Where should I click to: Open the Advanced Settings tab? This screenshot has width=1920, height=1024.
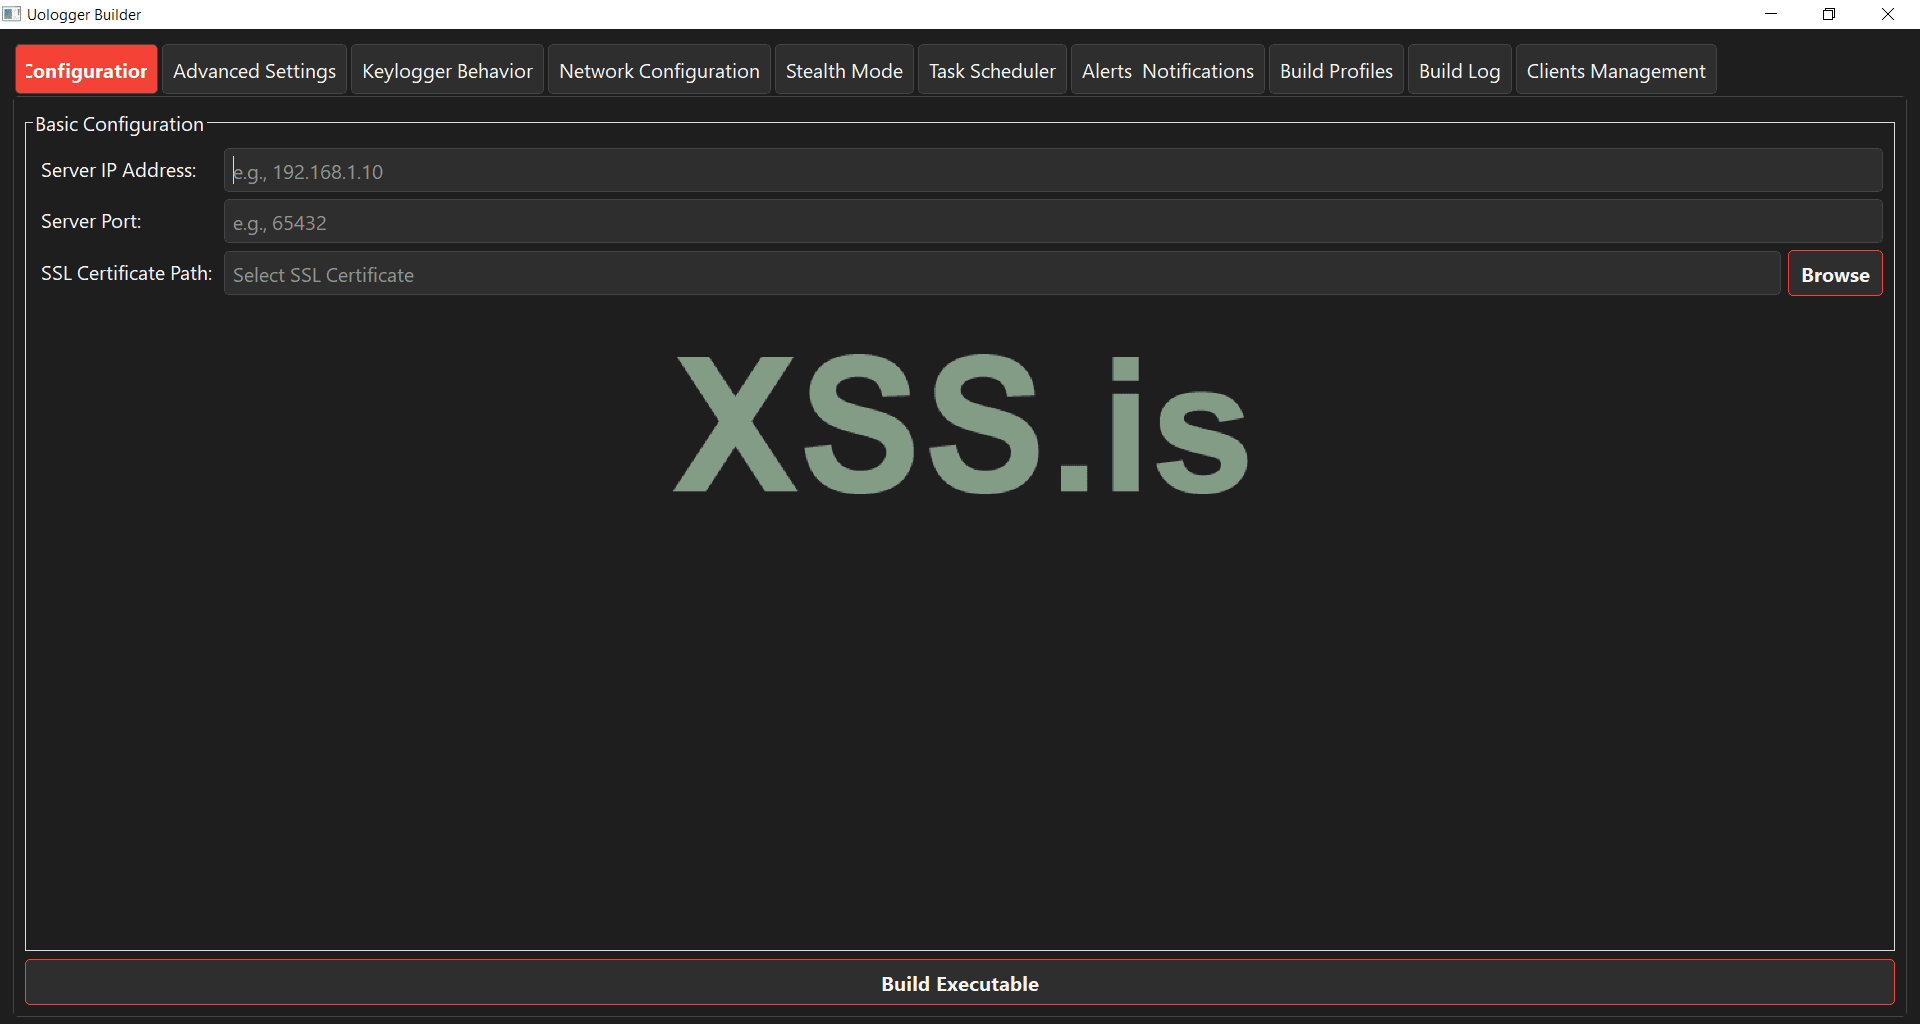tap(254, 70)
